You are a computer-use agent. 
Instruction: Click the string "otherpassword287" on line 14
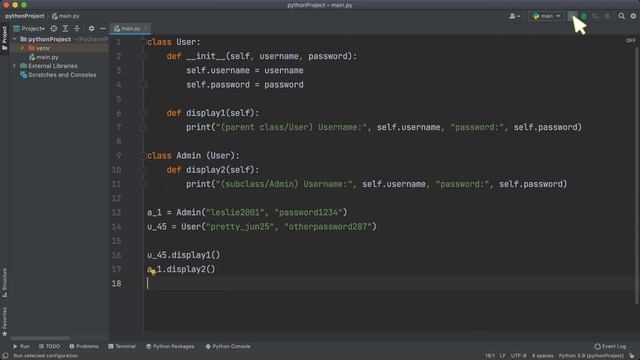[328, 227]
